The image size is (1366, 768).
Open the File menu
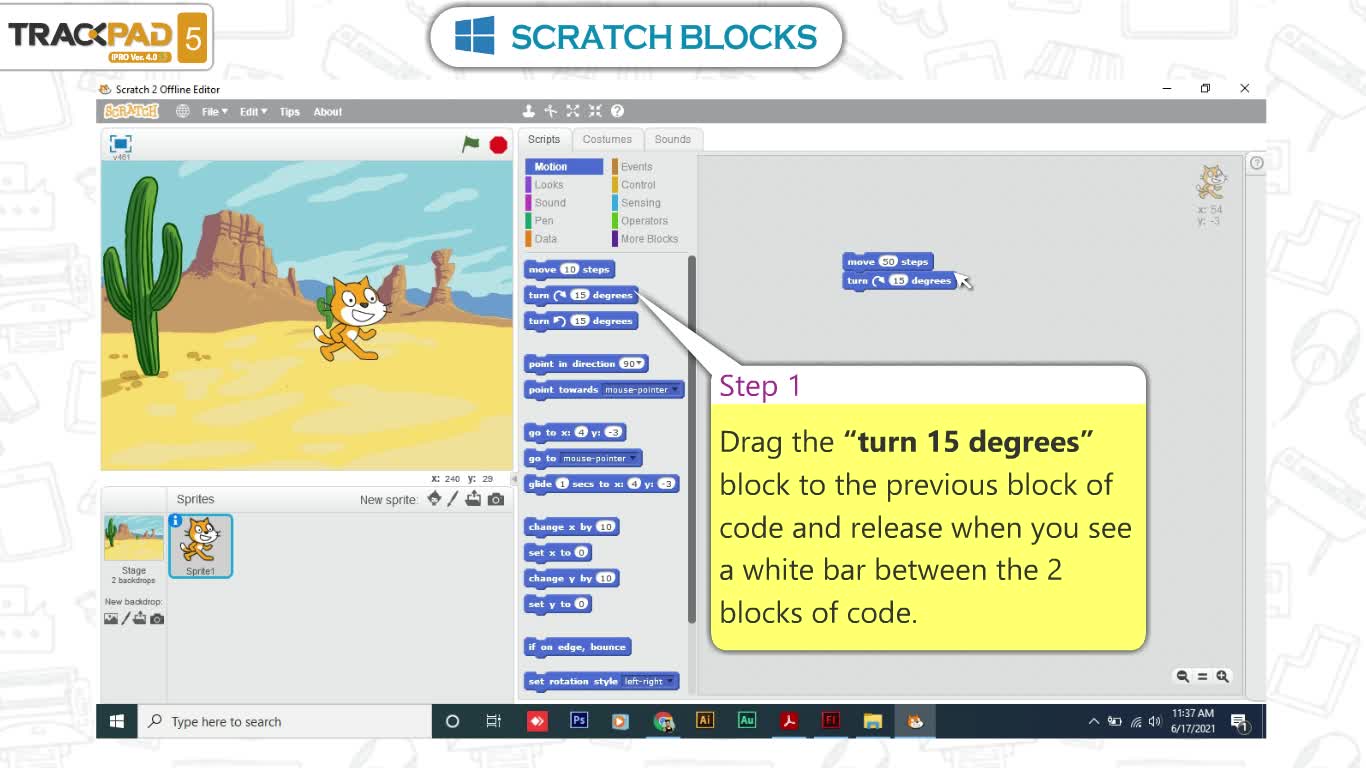click(214, 111)
